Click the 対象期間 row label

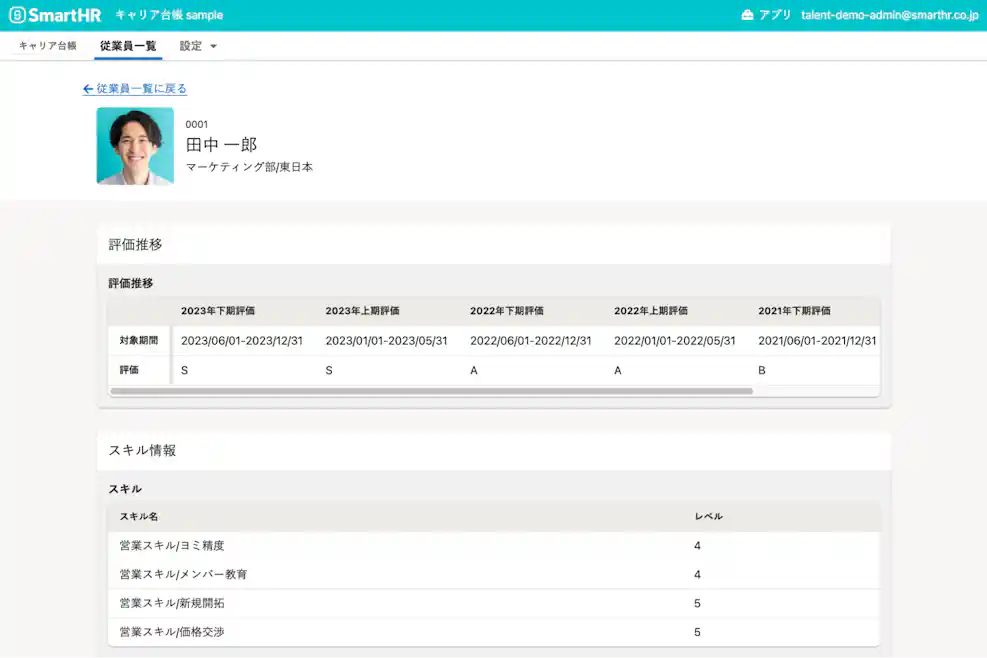point(137,340)
